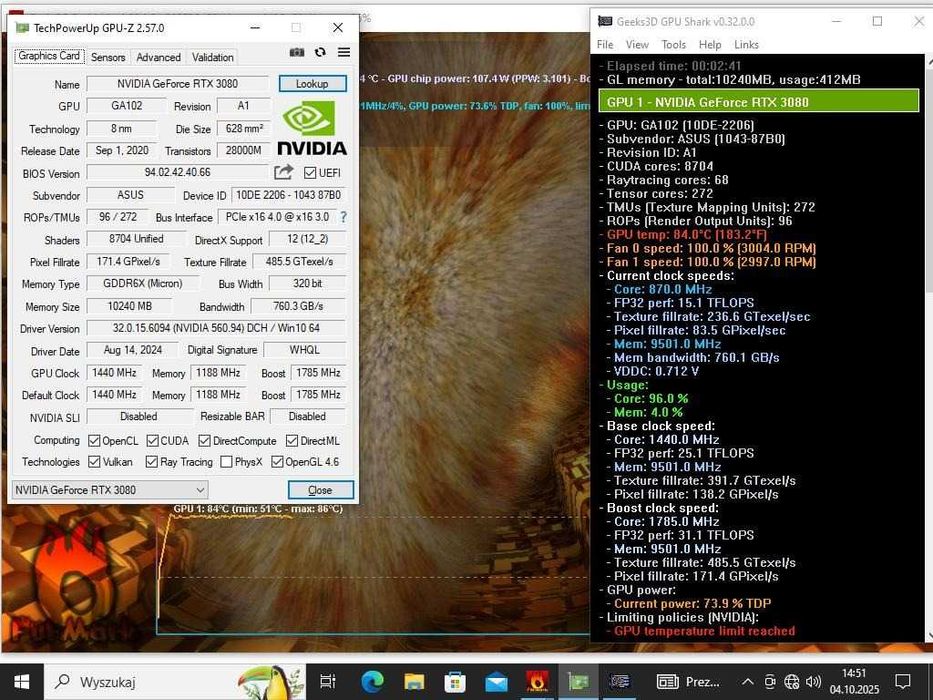Open the Mail app from the taskbar

pos(496,682)
